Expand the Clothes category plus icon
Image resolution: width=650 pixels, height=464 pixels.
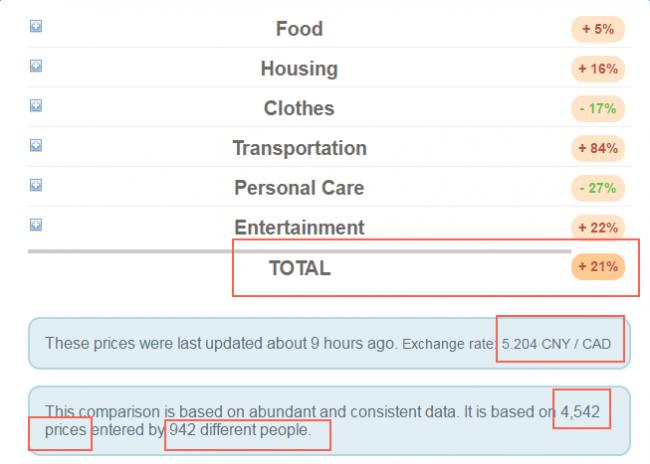point(36,106)
